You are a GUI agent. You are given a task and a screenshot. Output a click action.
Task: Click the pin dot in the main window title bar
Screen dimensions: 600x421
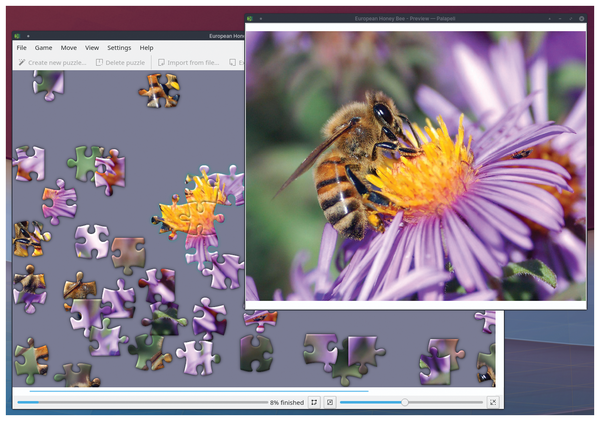coord(28,36)
